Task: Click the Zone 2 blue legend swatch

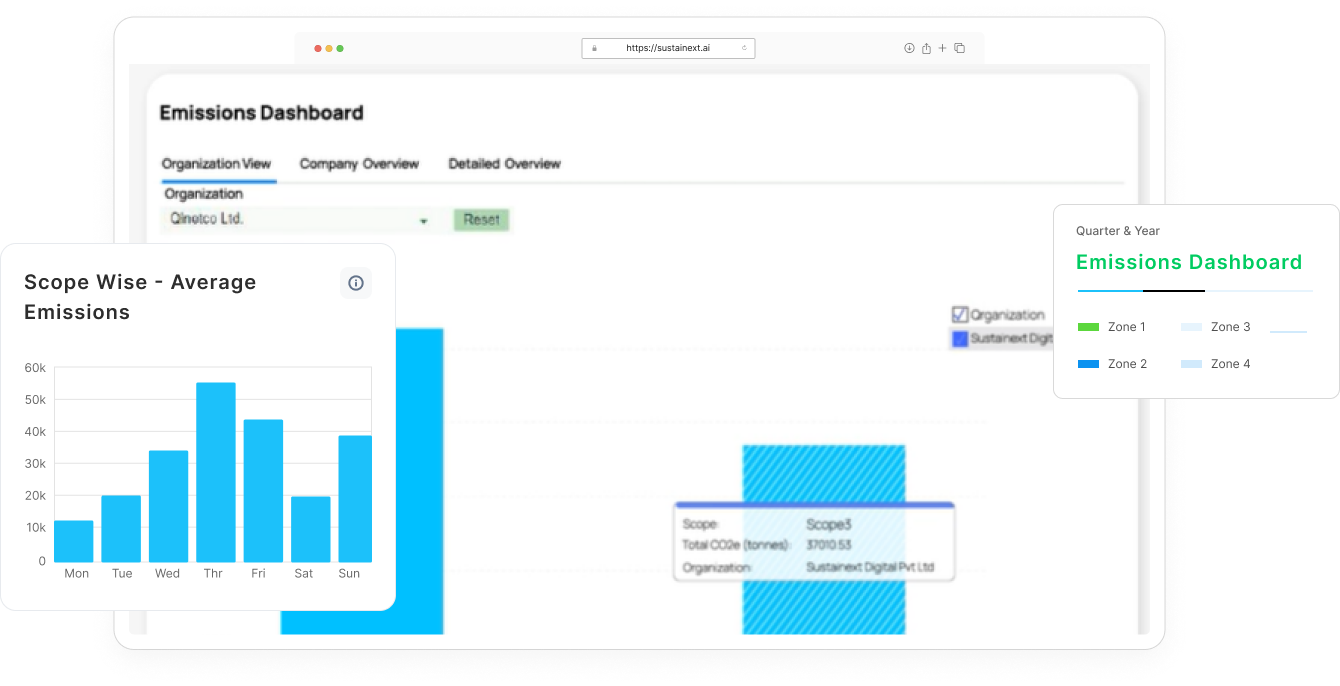Action: point(1088,364)
